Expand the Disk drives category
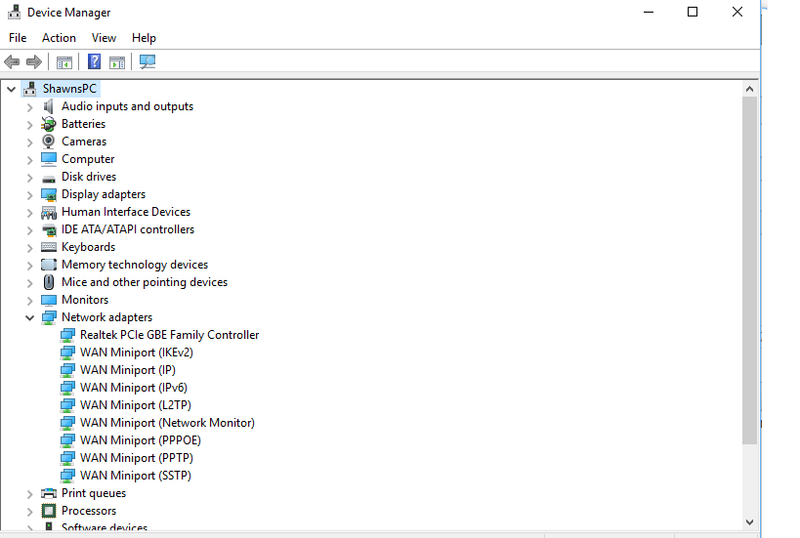This screenshot has height=538, width=800. coord(30,178)
